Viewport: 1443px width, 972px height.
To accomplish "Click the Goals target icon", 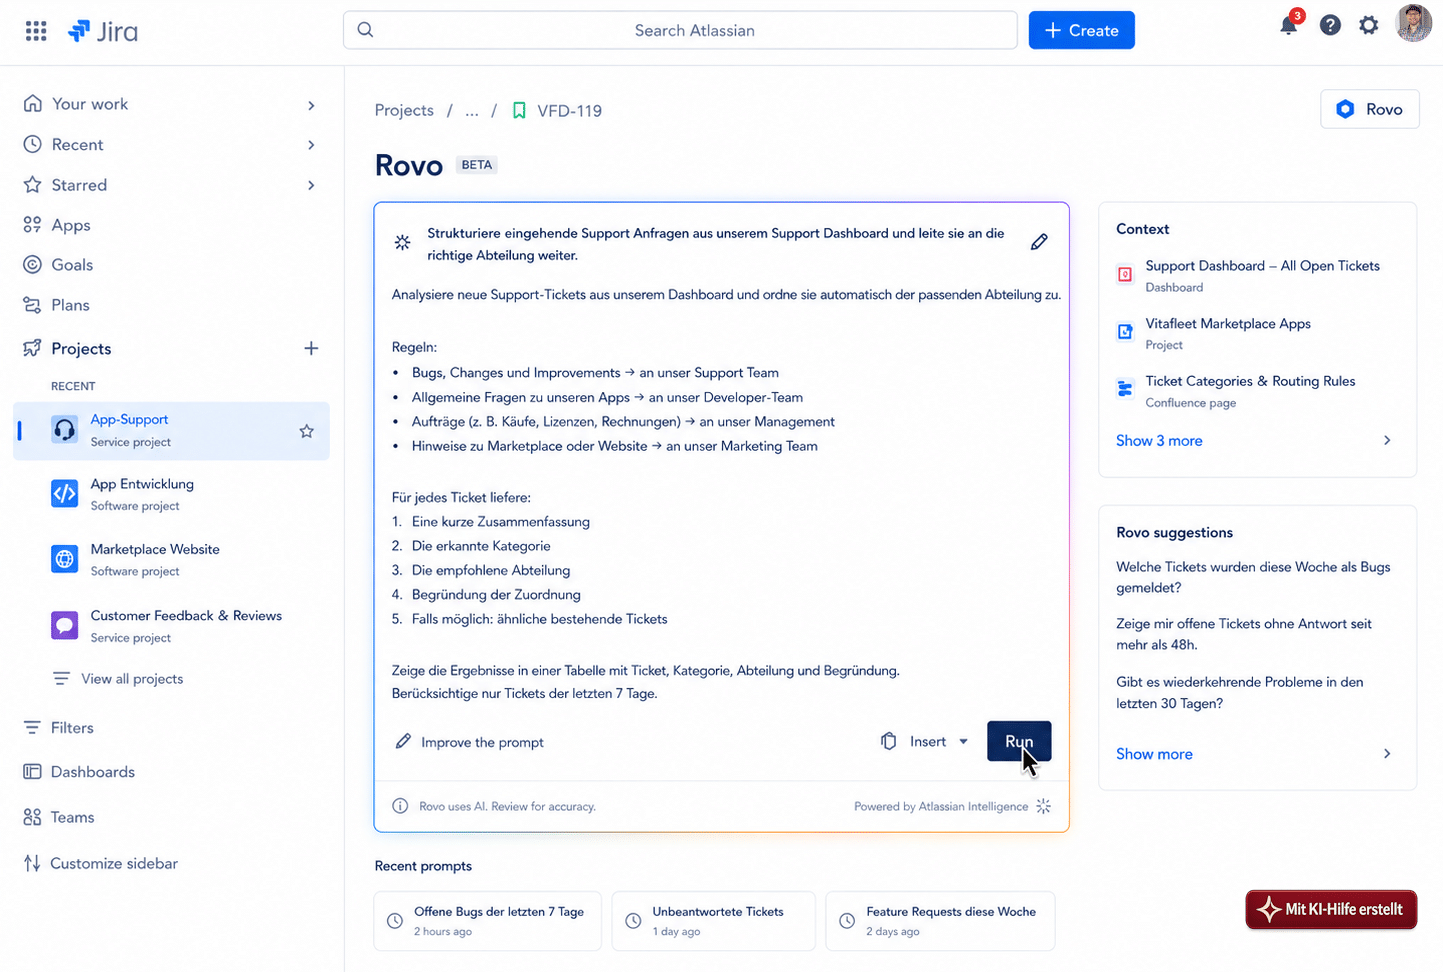I will [33, 264].
